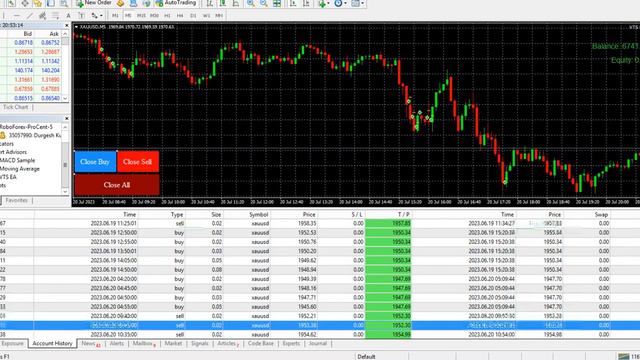
Task: Switch chart to M5 timeframe
Action: coord(128,16)
